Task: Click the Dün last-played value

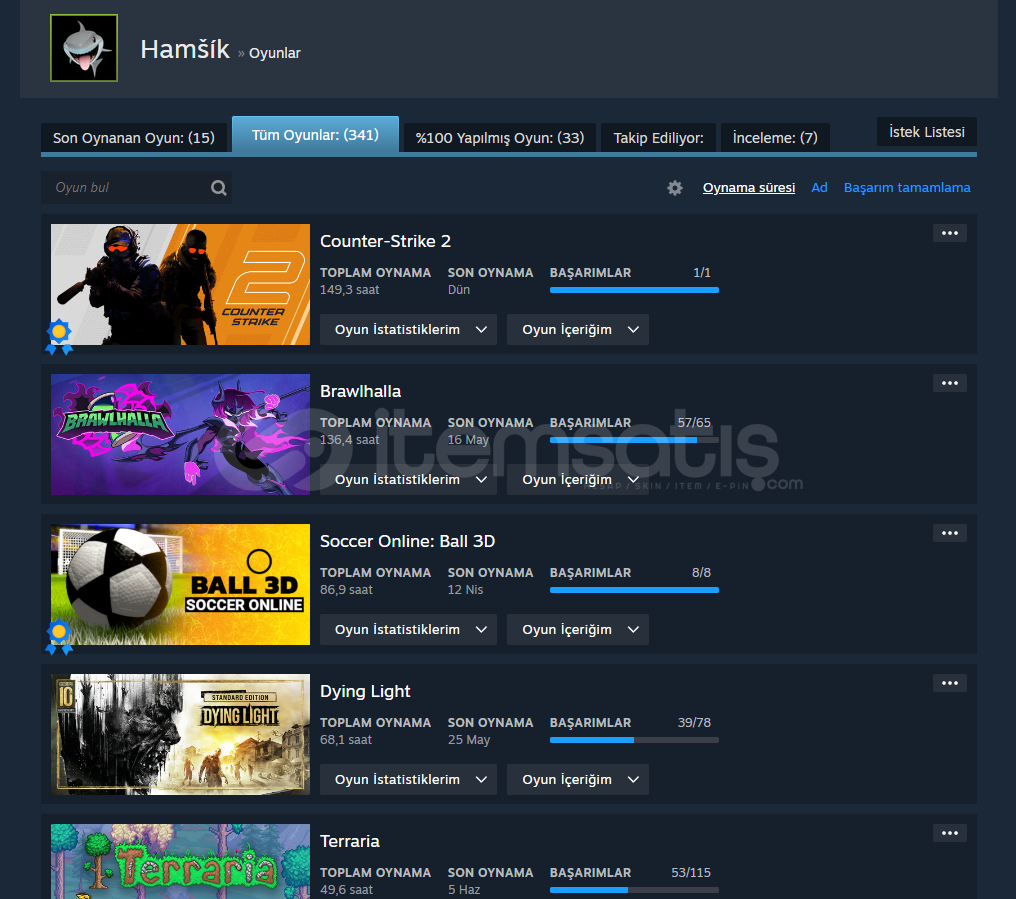Action: coord(459,290)
